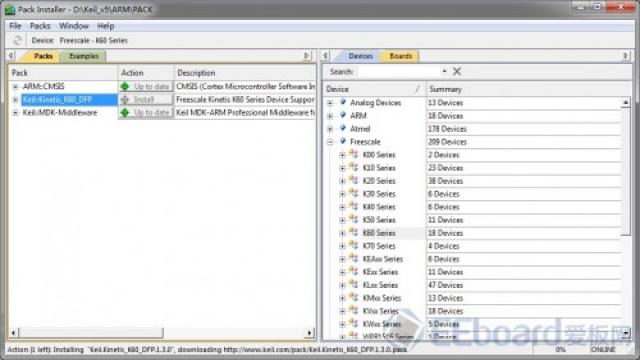
Task: Open the search history dropdown arrow
Action: tap(444, 71)
